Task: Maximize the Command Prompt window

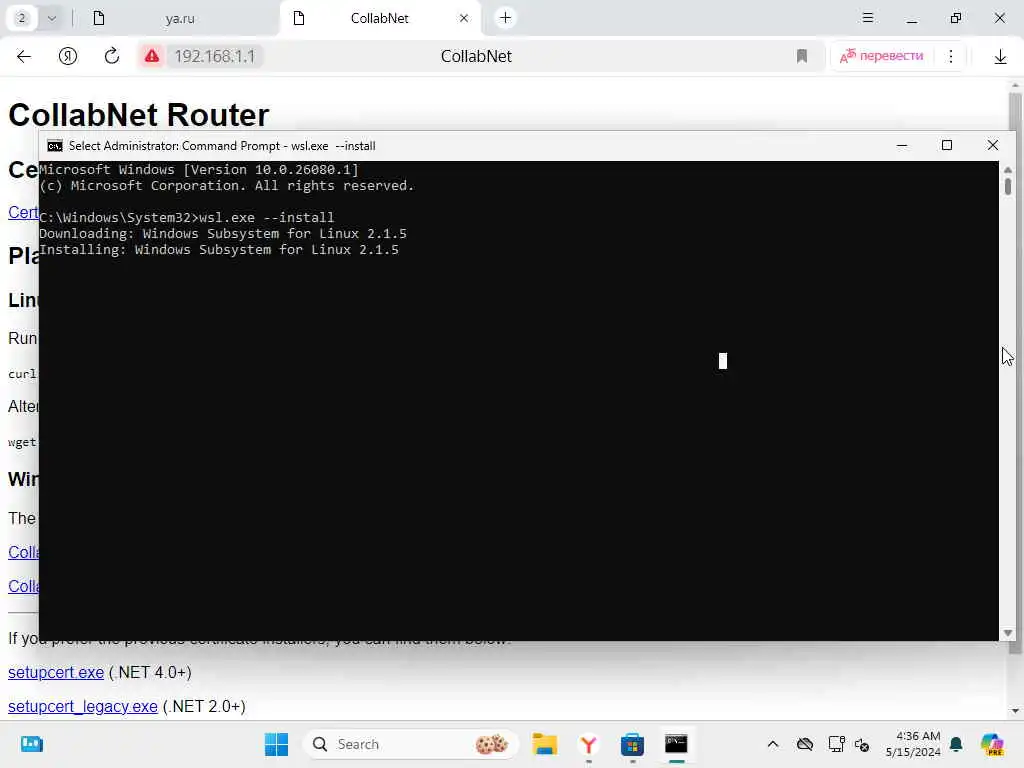Action: click(x=947, y=146)
